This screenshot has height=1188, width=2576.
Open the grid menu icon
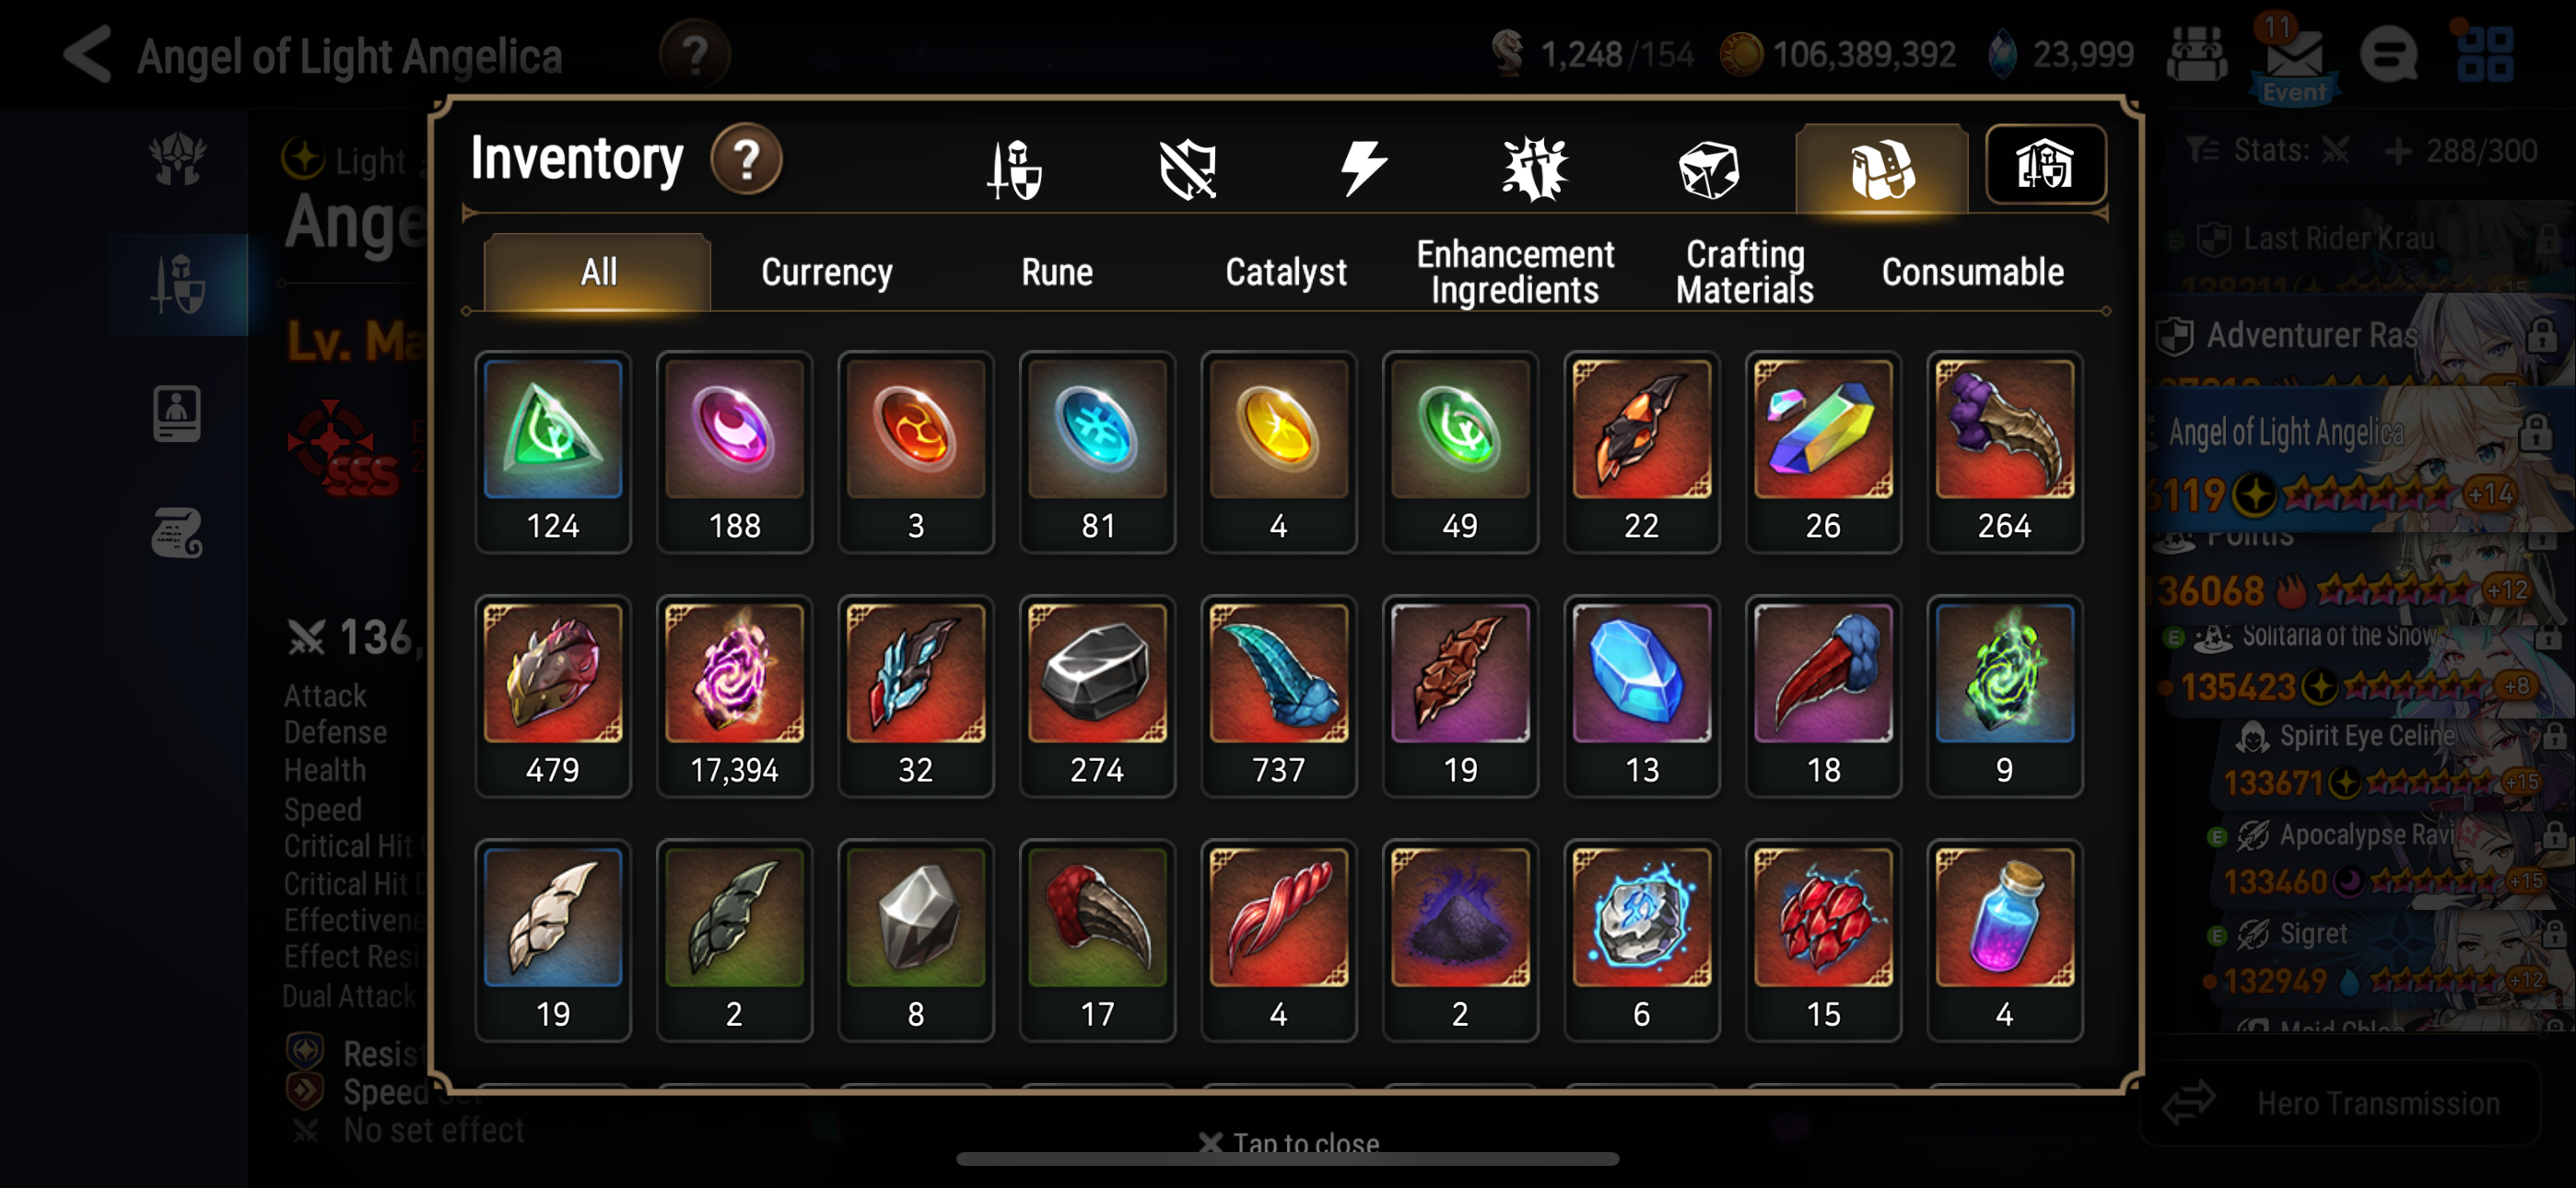2485,54
